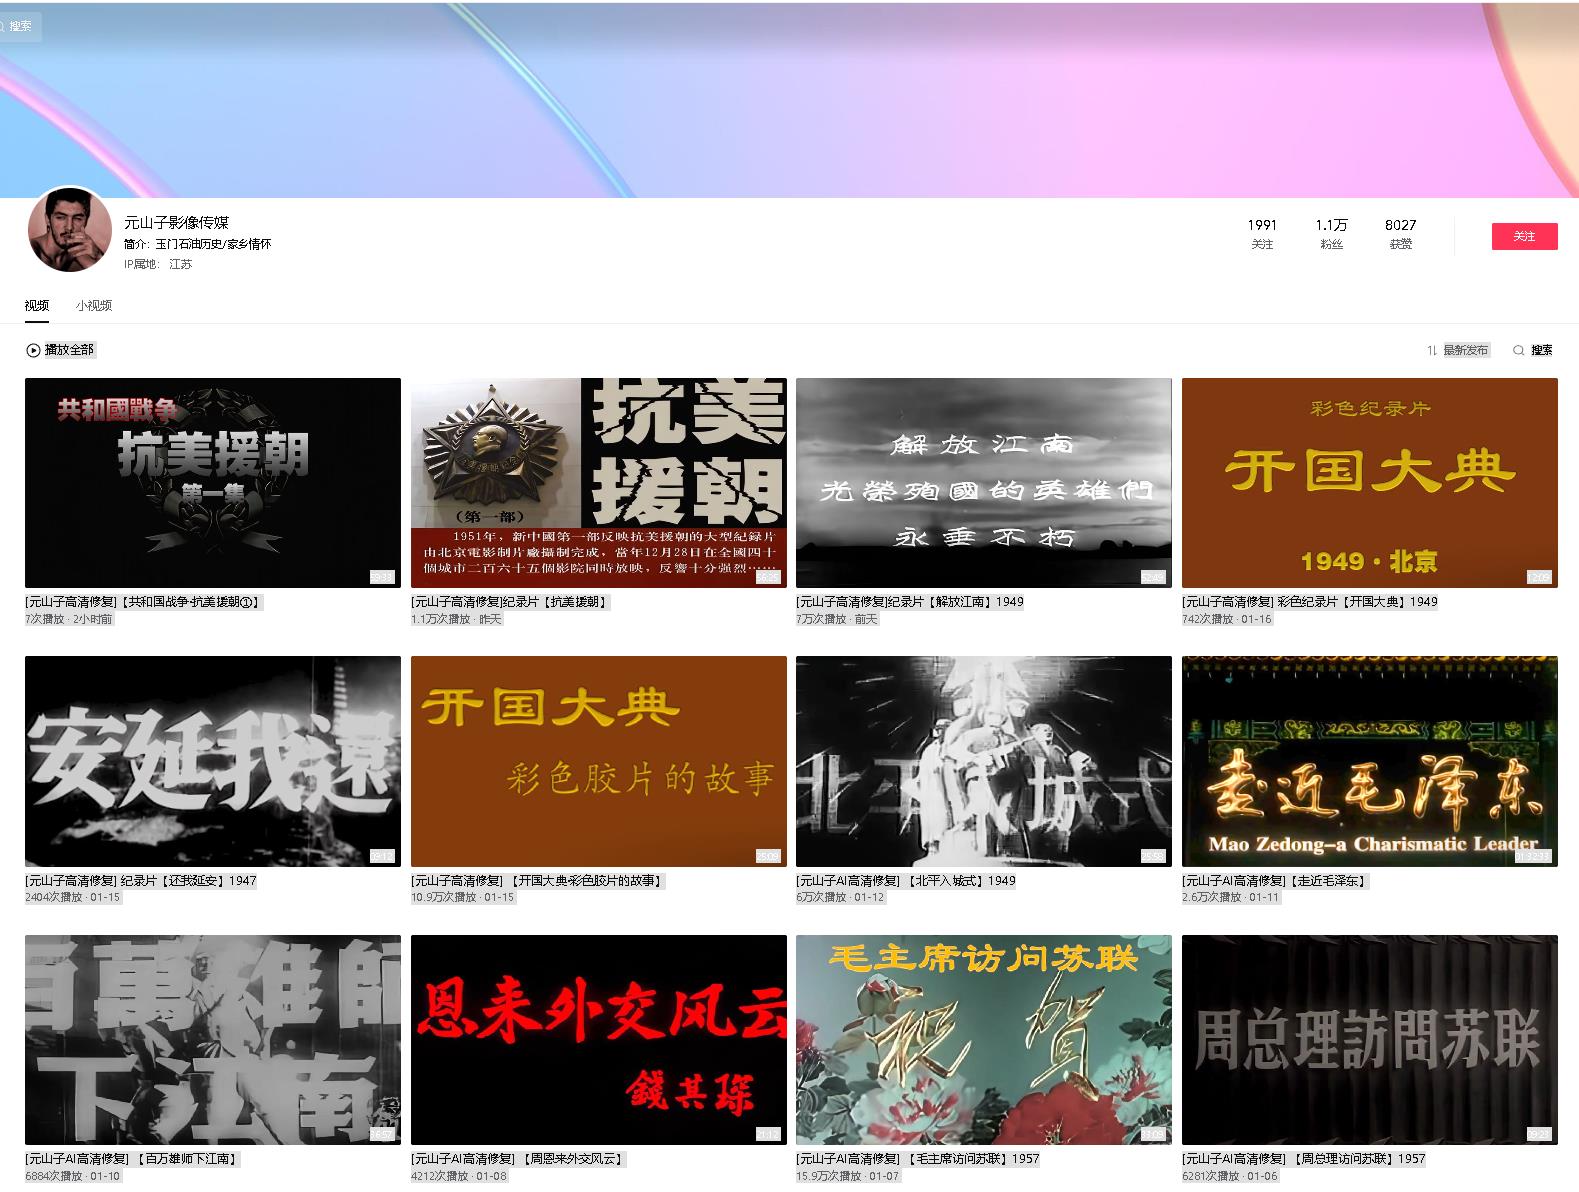Image resolution: width=1579 pixels, height=1192 pixels.
Task: Click the 毛主席访问苏联 1957 video title
Action: pos(917,1159)
